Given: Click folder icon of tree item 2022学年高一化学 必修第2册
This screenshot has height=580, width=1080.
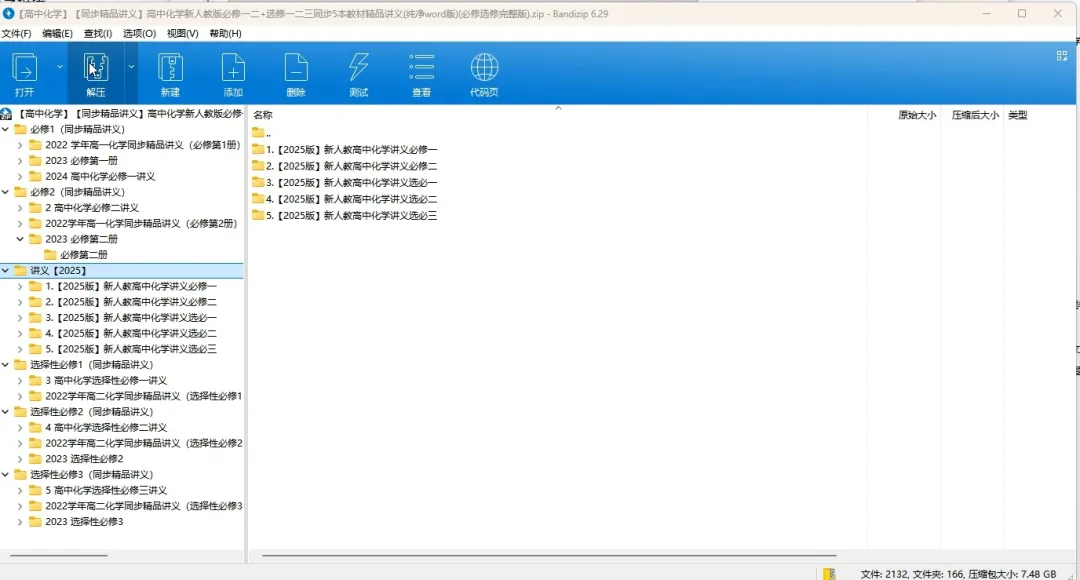Looking at the screenshot, I should [x=35, y=223].
